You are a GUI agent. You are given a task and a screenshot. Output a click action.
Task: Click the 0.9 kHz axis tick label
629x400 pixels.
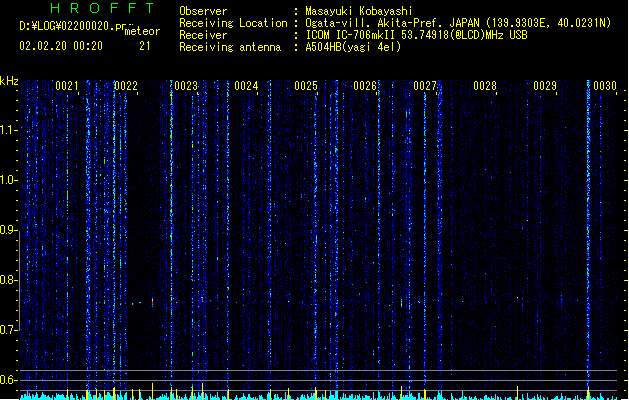[9, 230]
